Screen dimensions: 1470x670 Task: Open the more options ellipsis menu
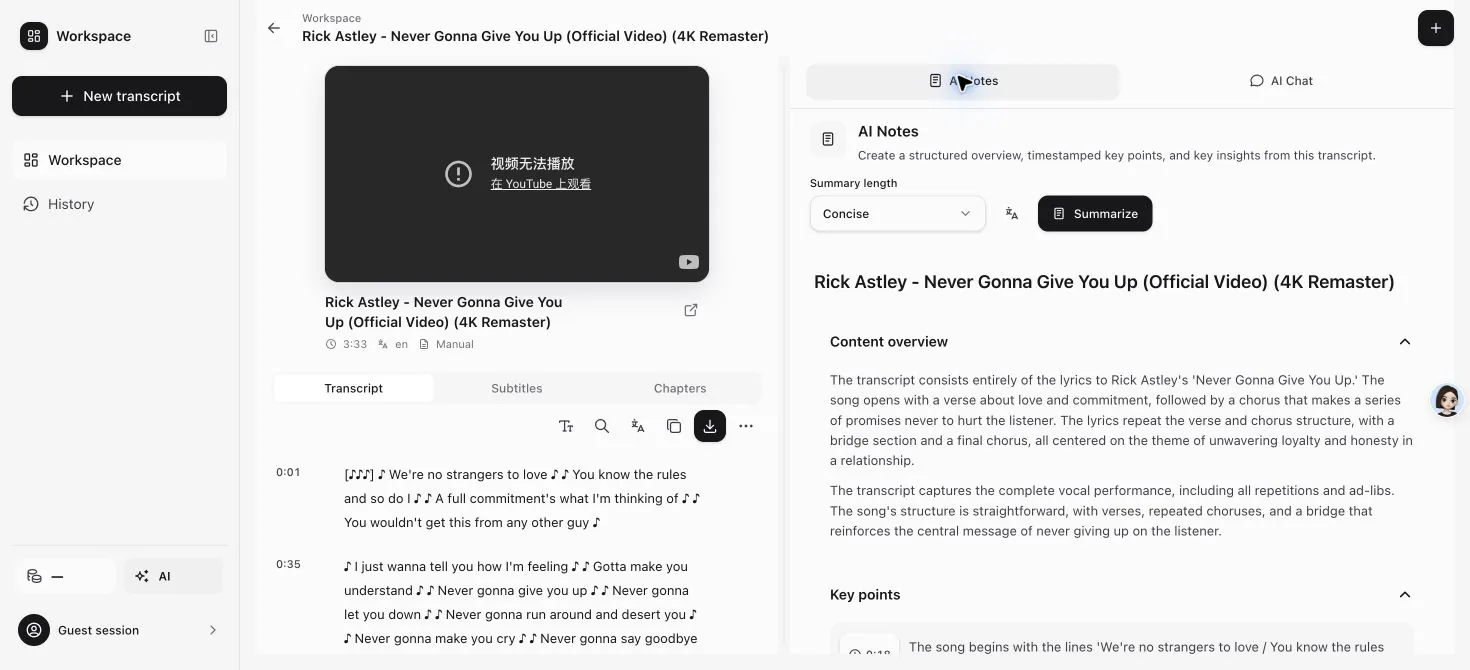click(746, 426)
